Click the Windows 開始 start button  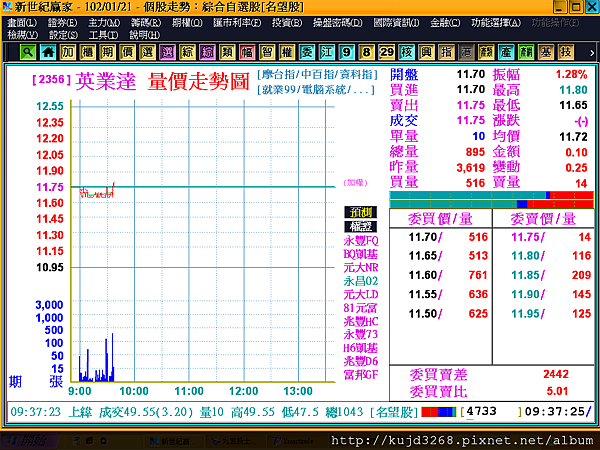tap(29, 441)
